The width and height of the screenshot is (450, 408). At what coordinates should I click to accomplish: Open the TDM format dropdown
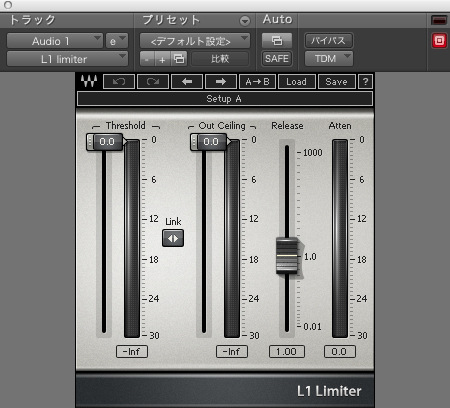[329, 59]
